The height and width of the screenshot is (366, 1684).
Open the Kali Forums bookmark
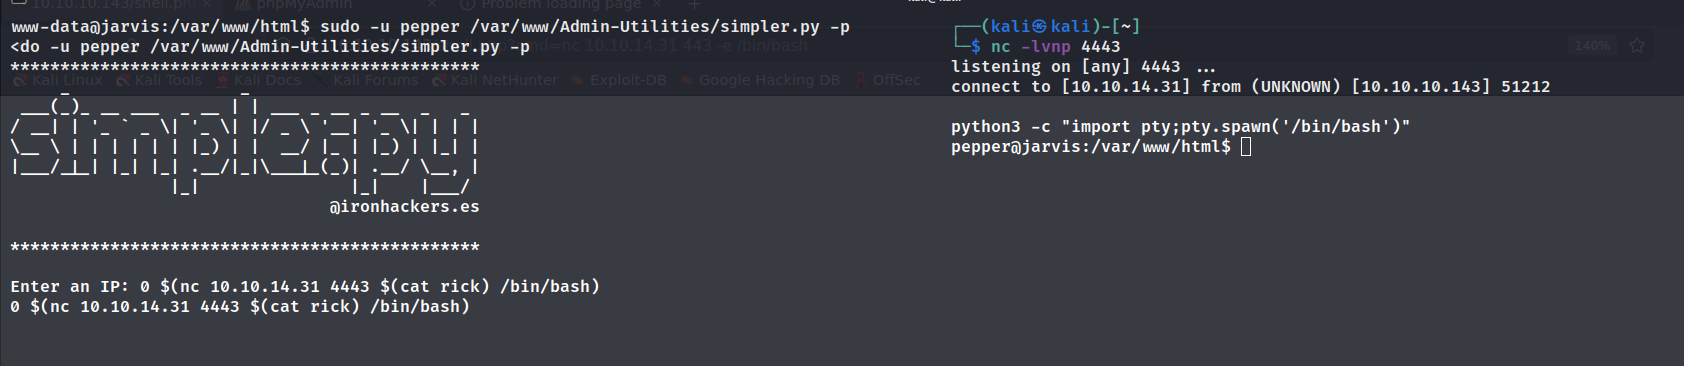(x=367, y=80)
